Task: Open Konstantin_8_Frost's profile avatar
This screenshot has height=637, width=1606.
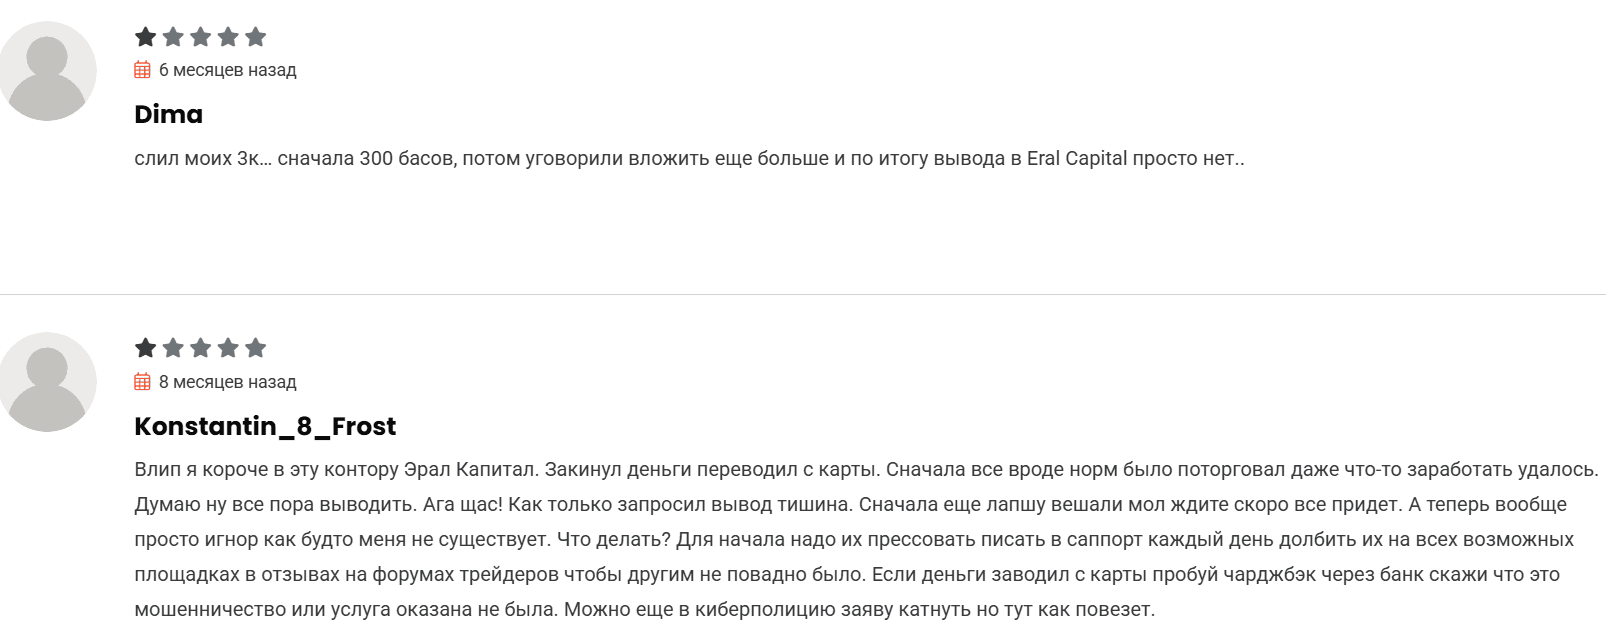Action: click(x=47, y=382)
